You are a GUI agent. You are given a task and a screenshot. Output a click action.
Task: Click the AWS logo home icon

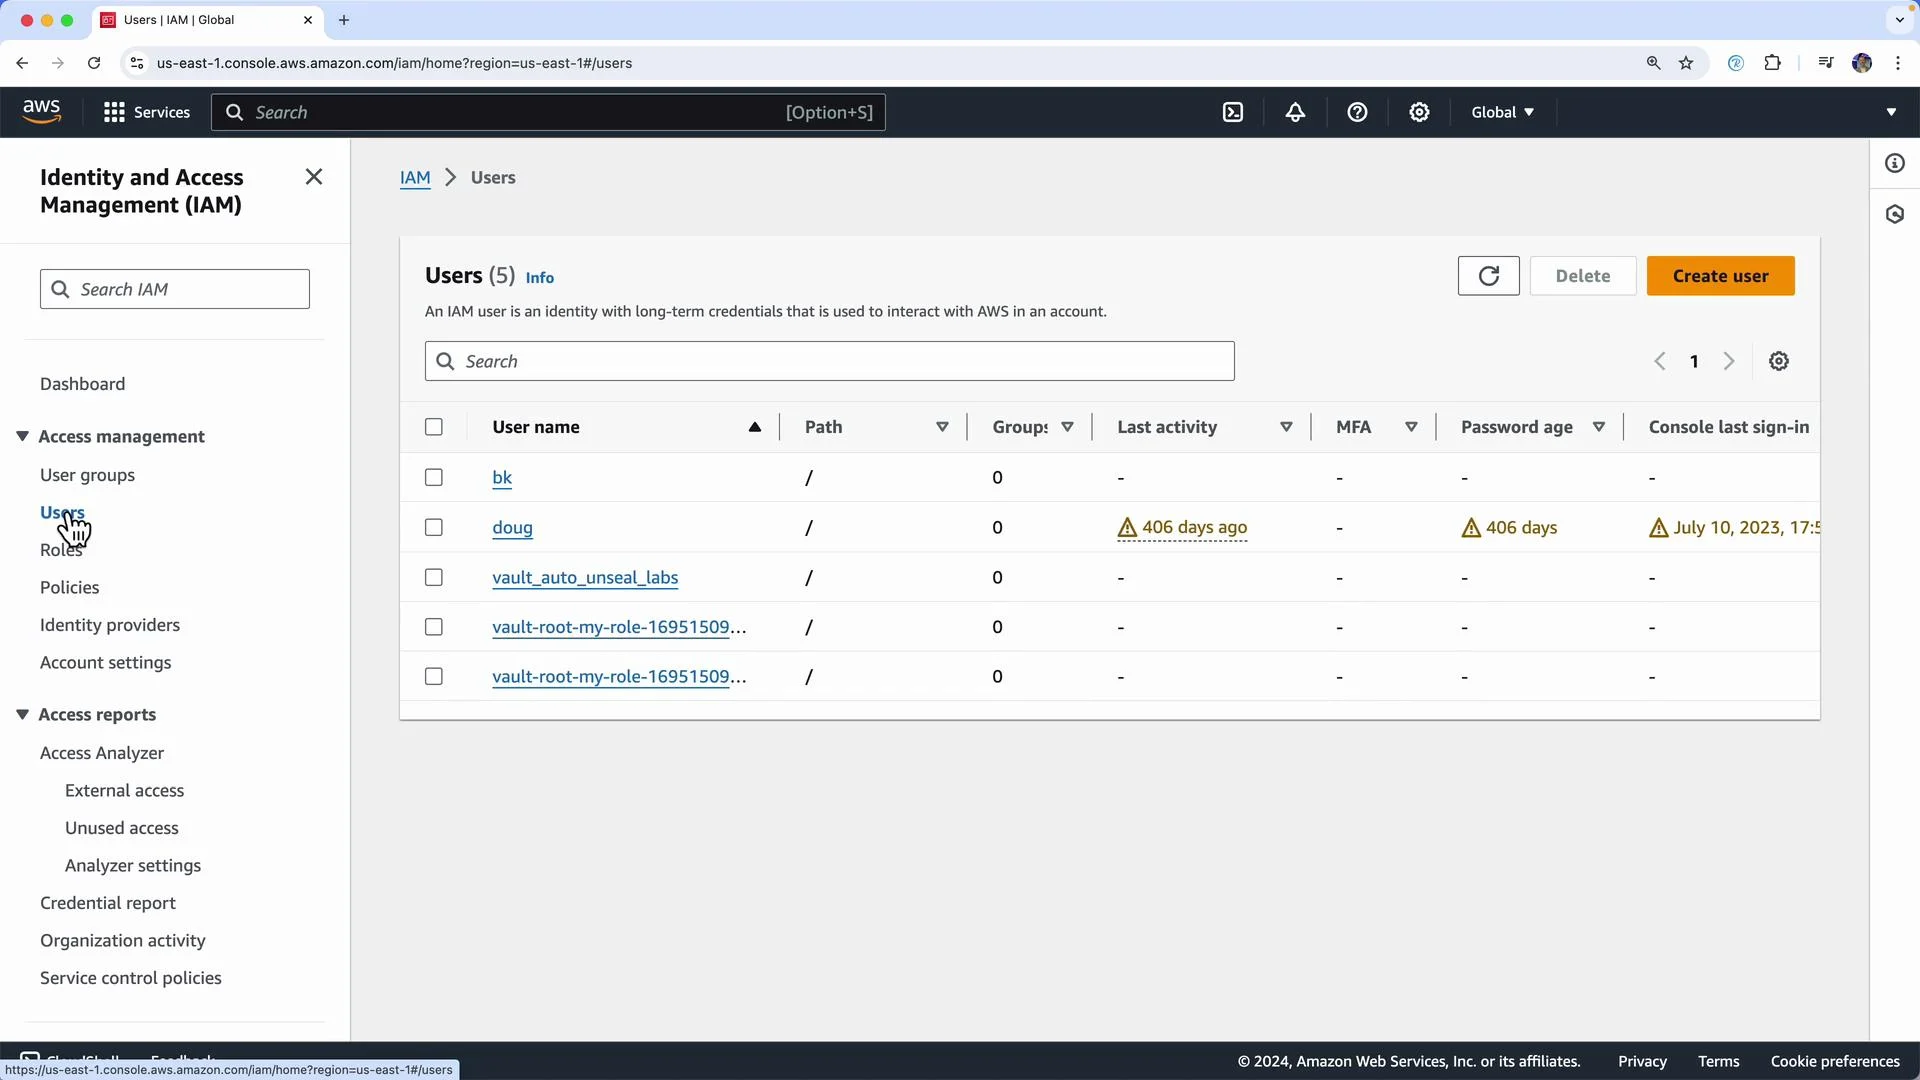pyautogui.click(x=41, y=111)
